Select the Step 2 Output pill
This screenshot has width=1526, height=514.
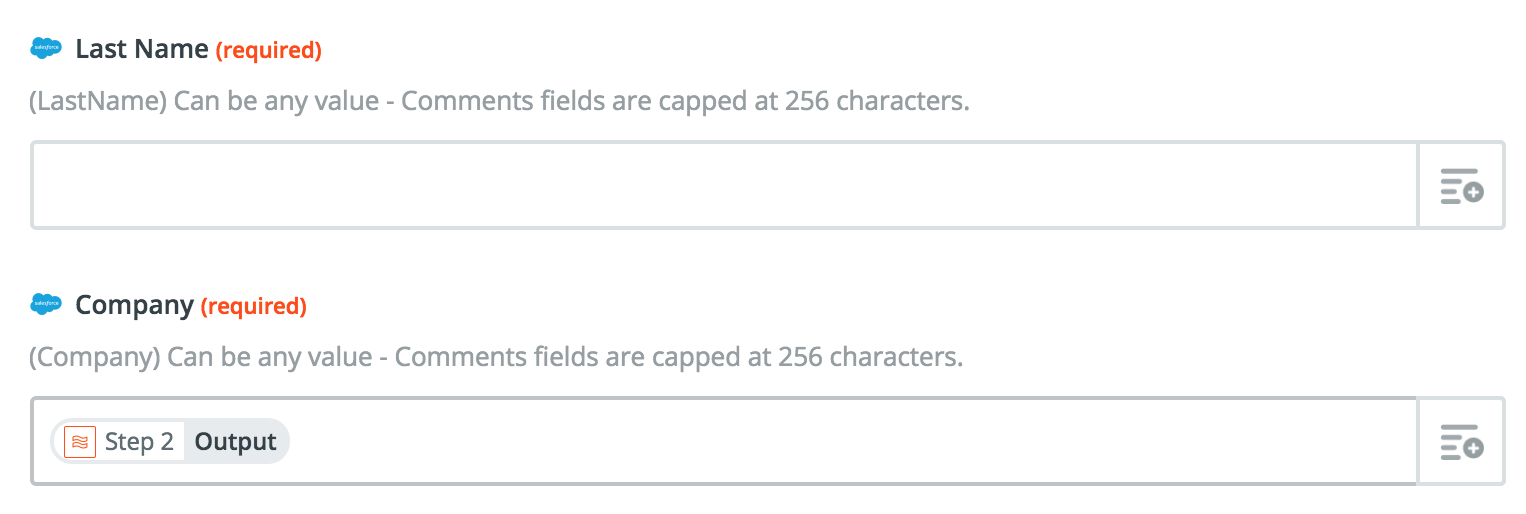(170, 442)
